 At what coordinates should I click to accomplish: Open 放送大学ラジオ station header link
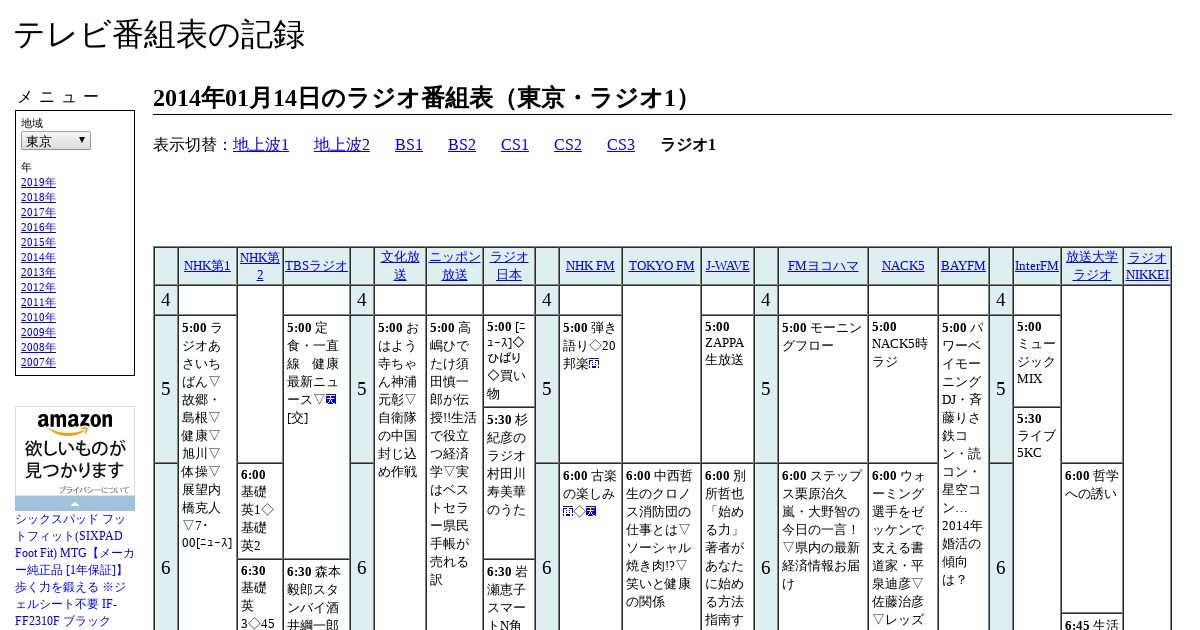click(x=1091, y=266)
